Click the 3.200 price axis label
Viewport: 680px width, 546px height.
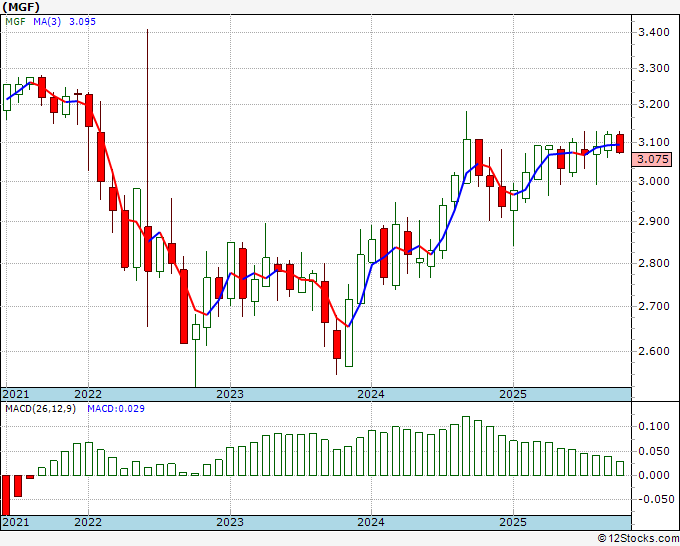[654, 104]
